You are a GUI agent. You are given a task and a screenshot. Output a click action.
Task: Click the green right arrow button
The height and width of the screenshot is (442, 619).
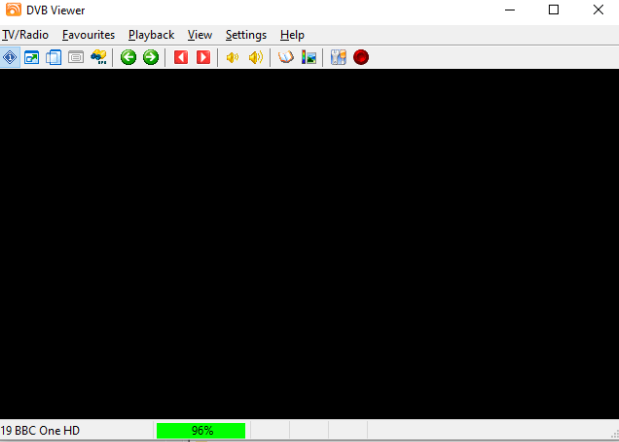pyautogui.click(x=150, y=57)
